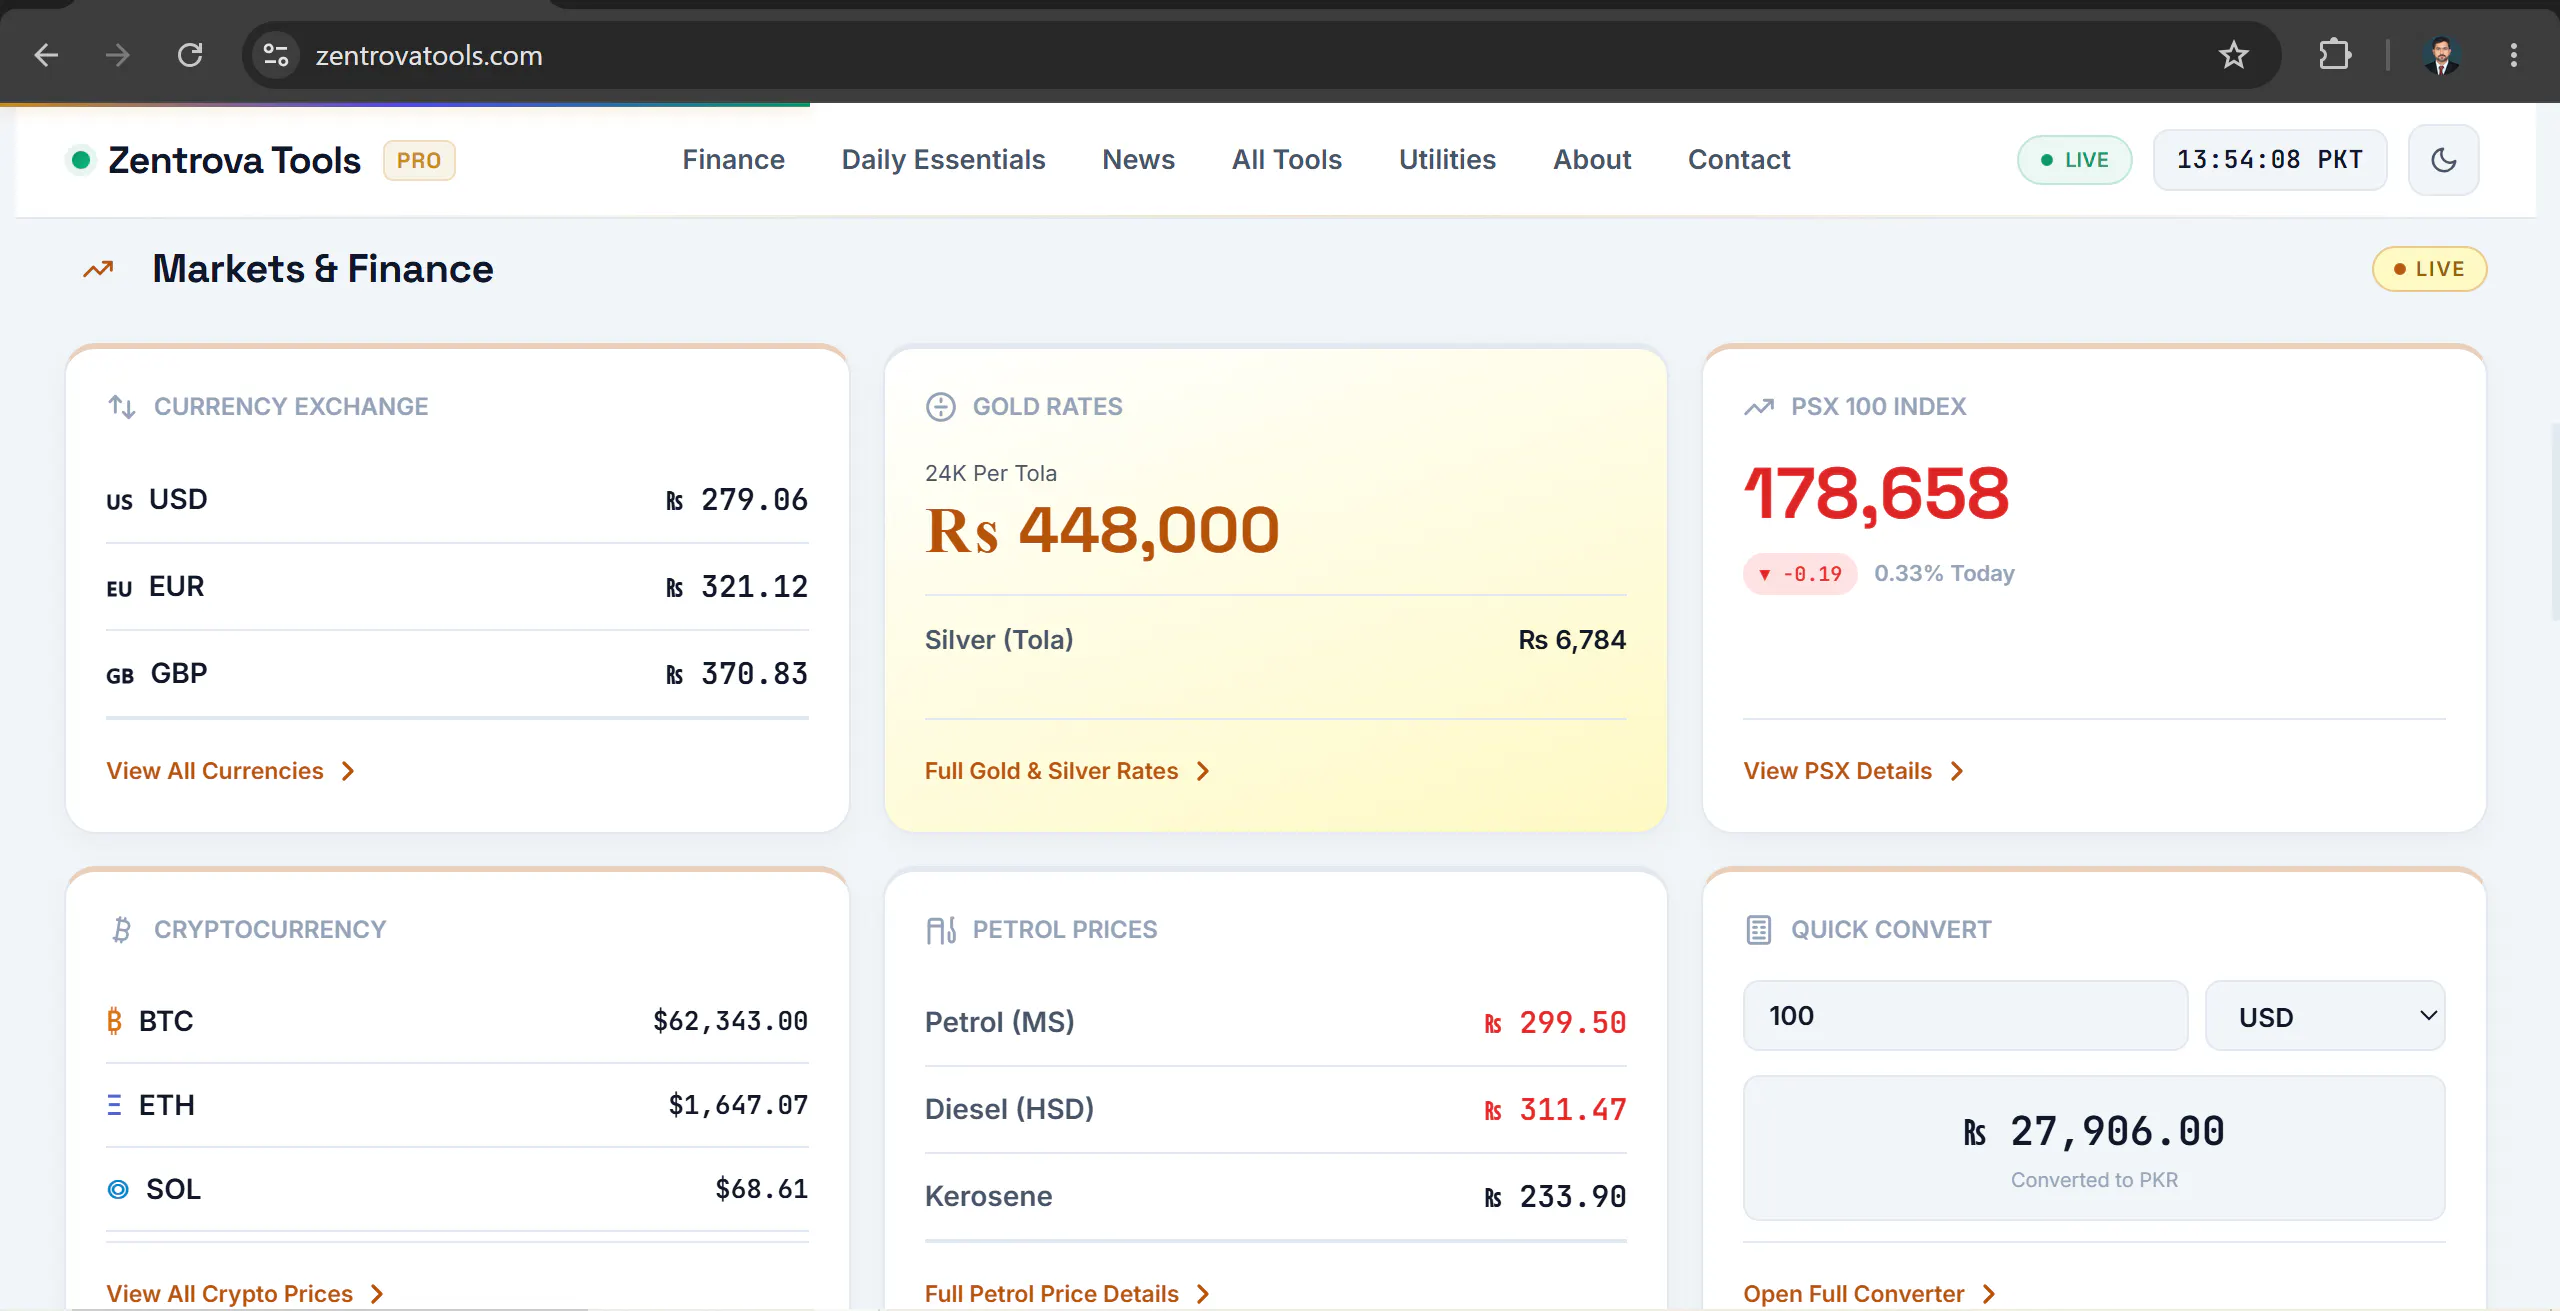Image resolution: width=2560 pixels, height=1311 pixels.
Task: Go to the About page
Action: click(1592, 160)
